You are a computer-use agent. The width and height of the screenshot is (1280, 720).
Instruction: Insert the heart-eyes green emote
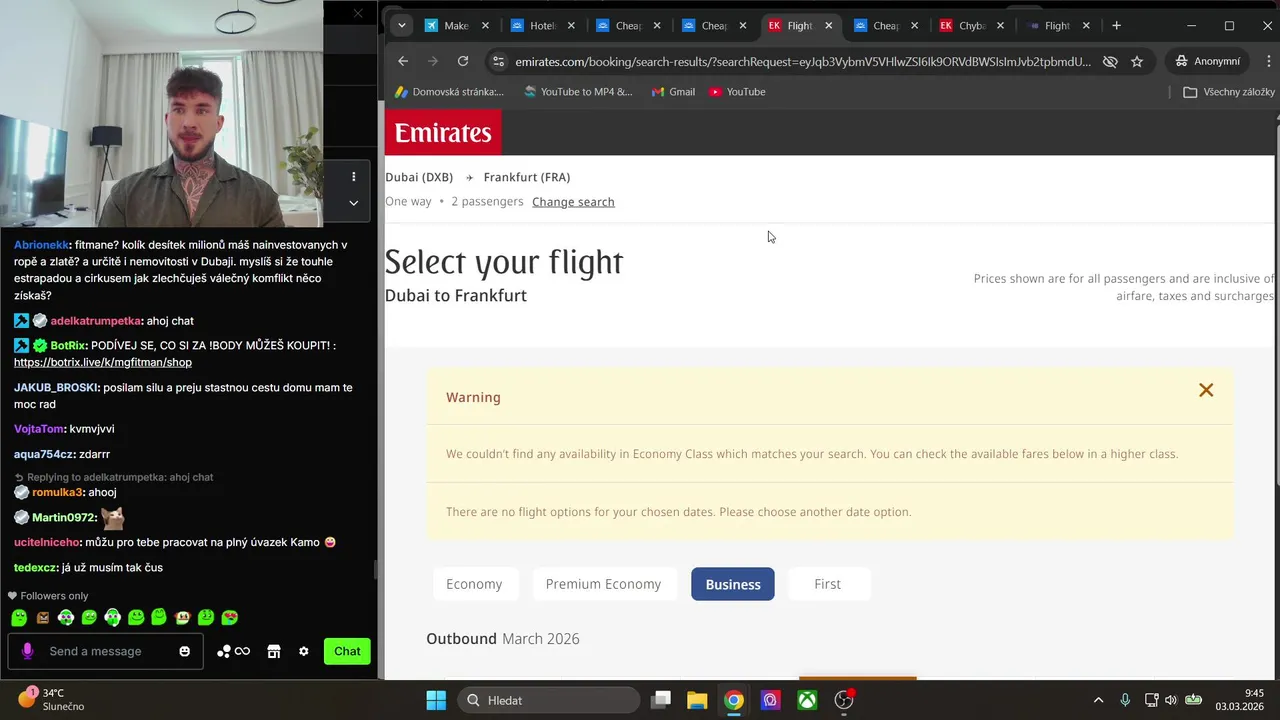(229, 618)
